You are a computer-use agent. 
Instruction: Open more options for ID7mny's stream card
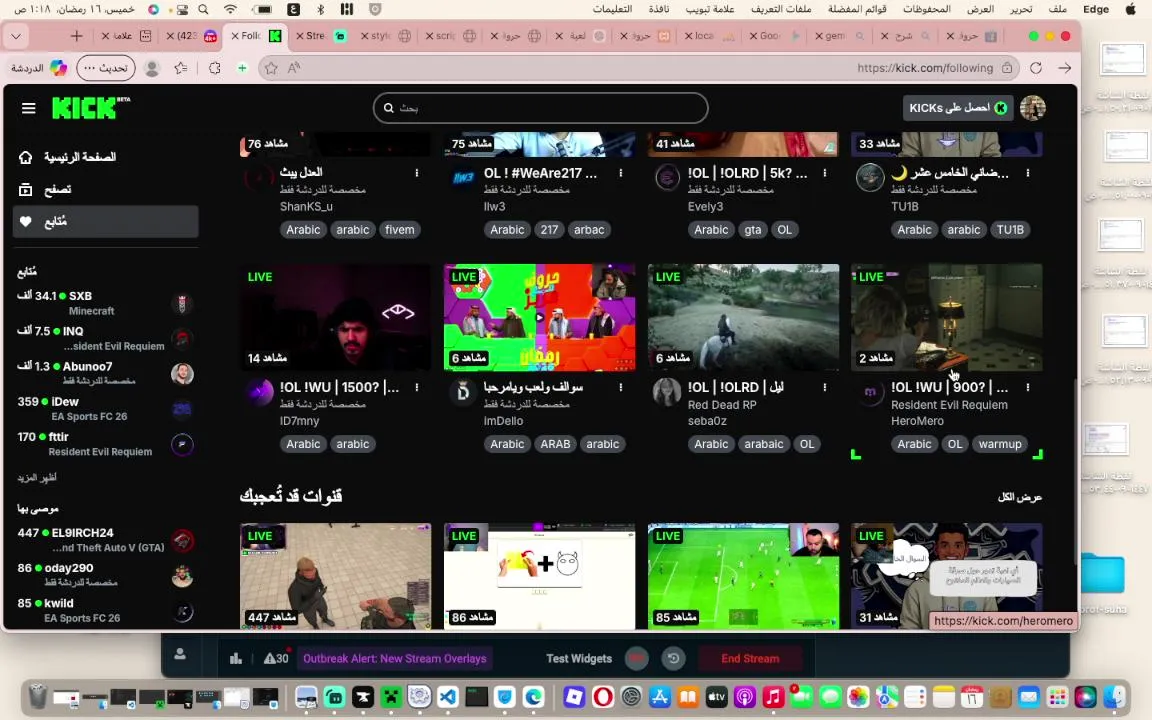(417, 387)
